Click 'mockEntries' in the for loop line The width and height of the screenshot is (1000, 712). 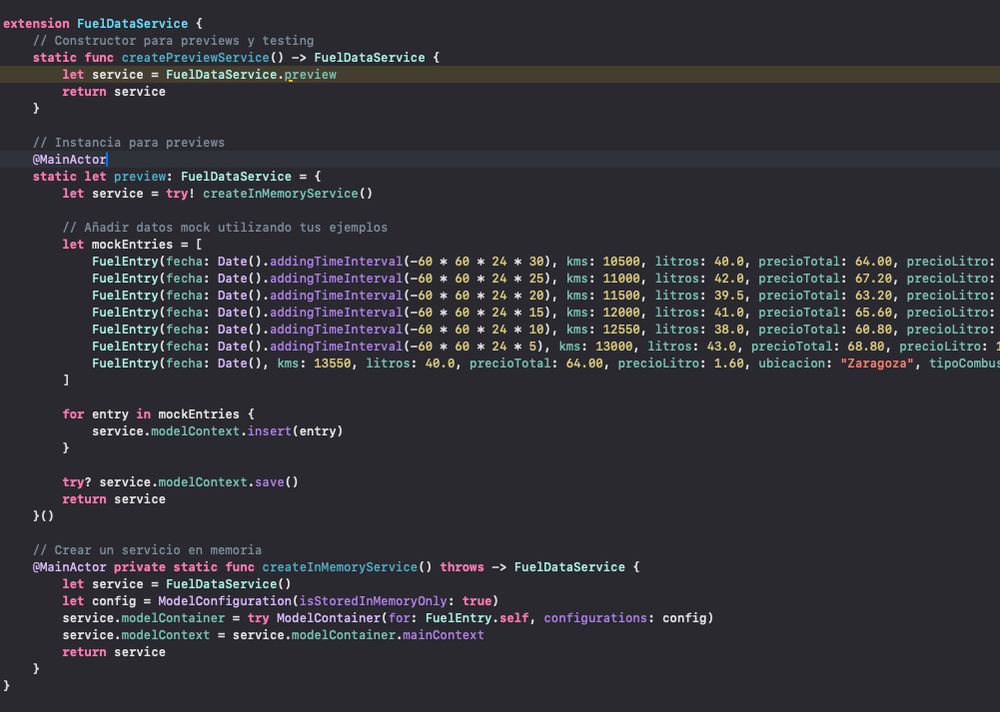pyautogui.click(x=199, y=414)
